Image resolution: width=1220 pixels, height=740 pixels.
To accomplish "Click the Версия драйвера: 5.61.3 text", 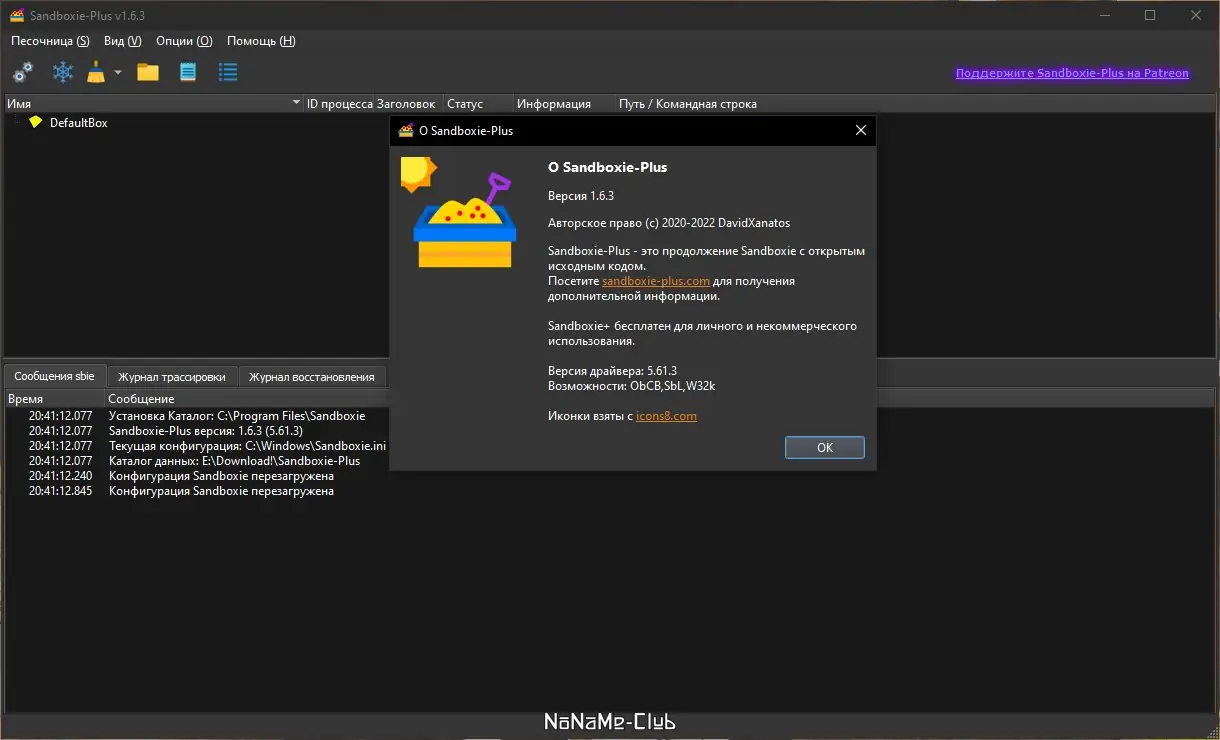I will 612,371.
